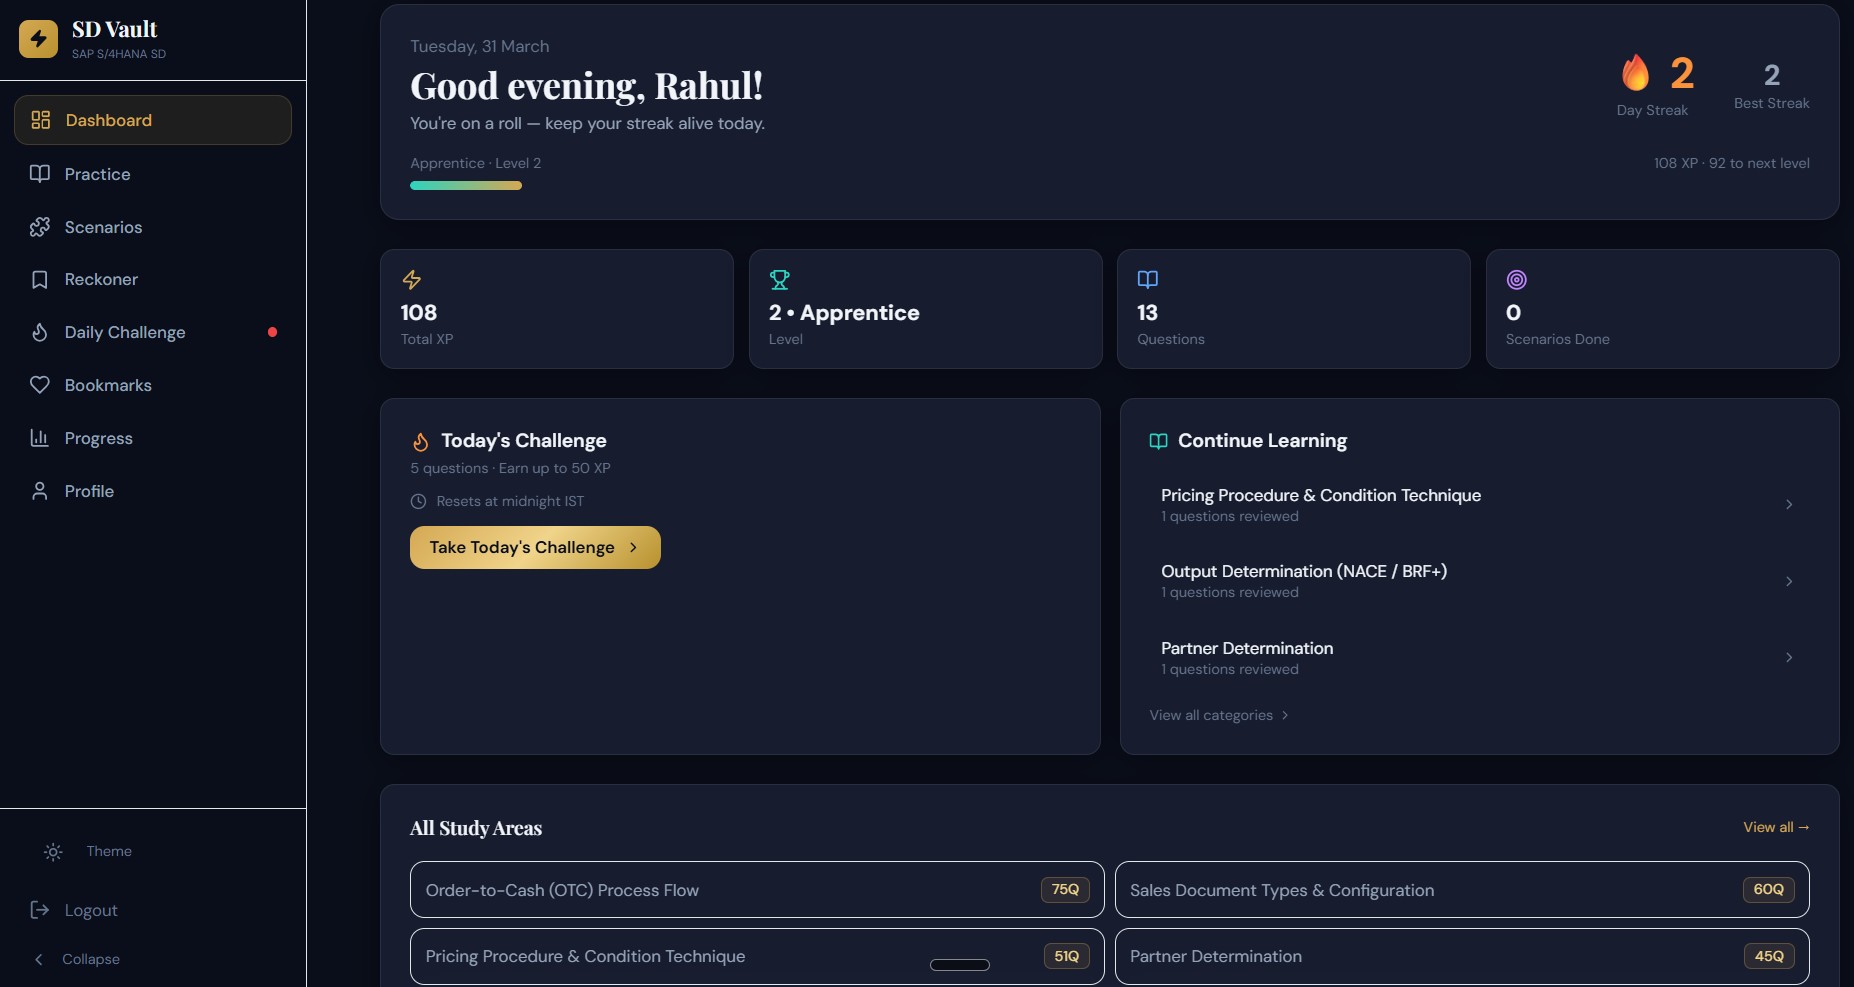Click the Reckoner bookmark icon
This screenshot has width=1854, height=987.
pyautogui.click(x=40, y=280)
